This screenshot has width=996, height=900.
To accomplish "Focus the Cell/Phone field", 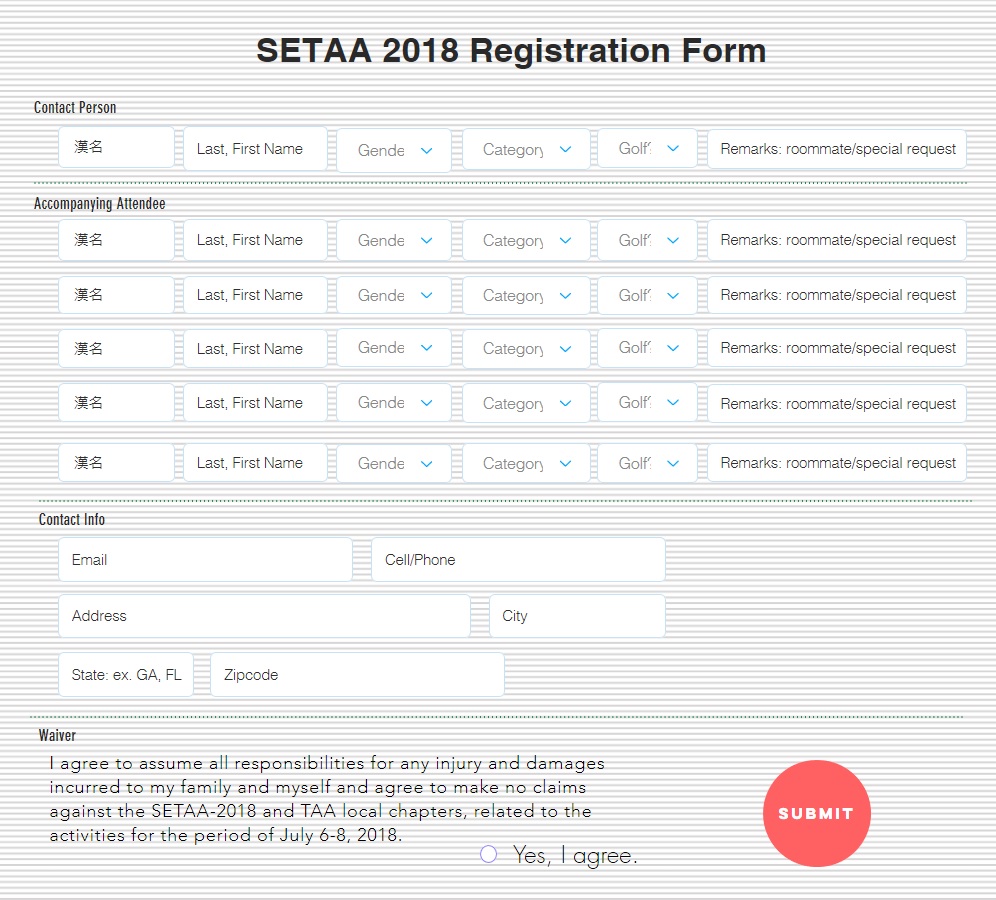I will (518, 560).
